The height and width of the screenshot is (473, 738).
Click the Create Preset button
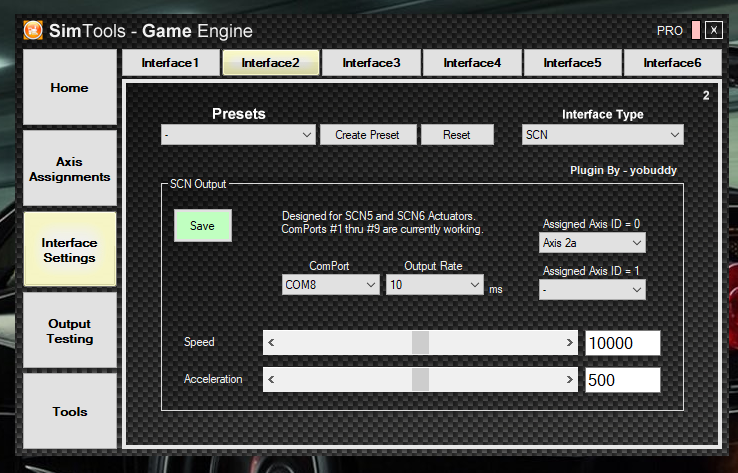click(368, 135)
